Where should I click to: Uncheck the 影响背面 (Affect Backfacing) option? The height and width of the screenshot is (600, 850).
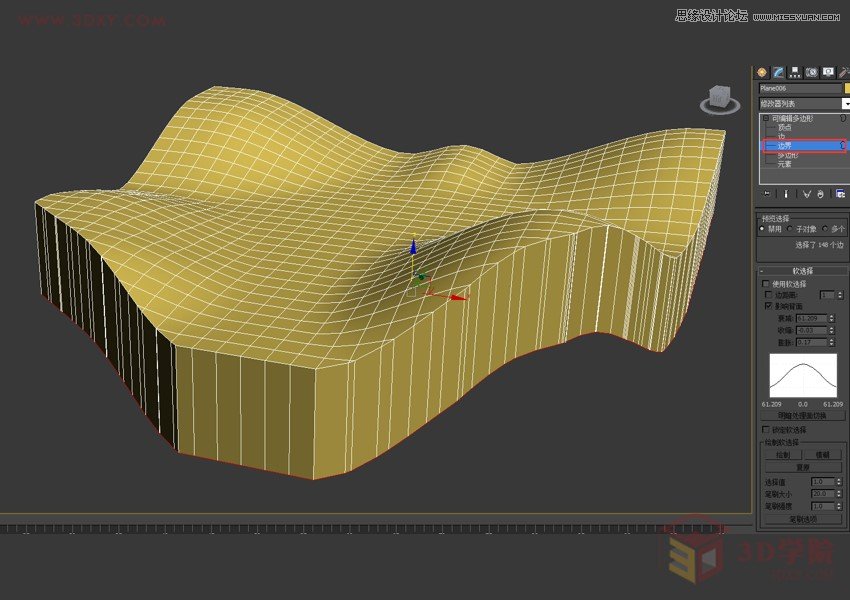click(x=769, y=305)
